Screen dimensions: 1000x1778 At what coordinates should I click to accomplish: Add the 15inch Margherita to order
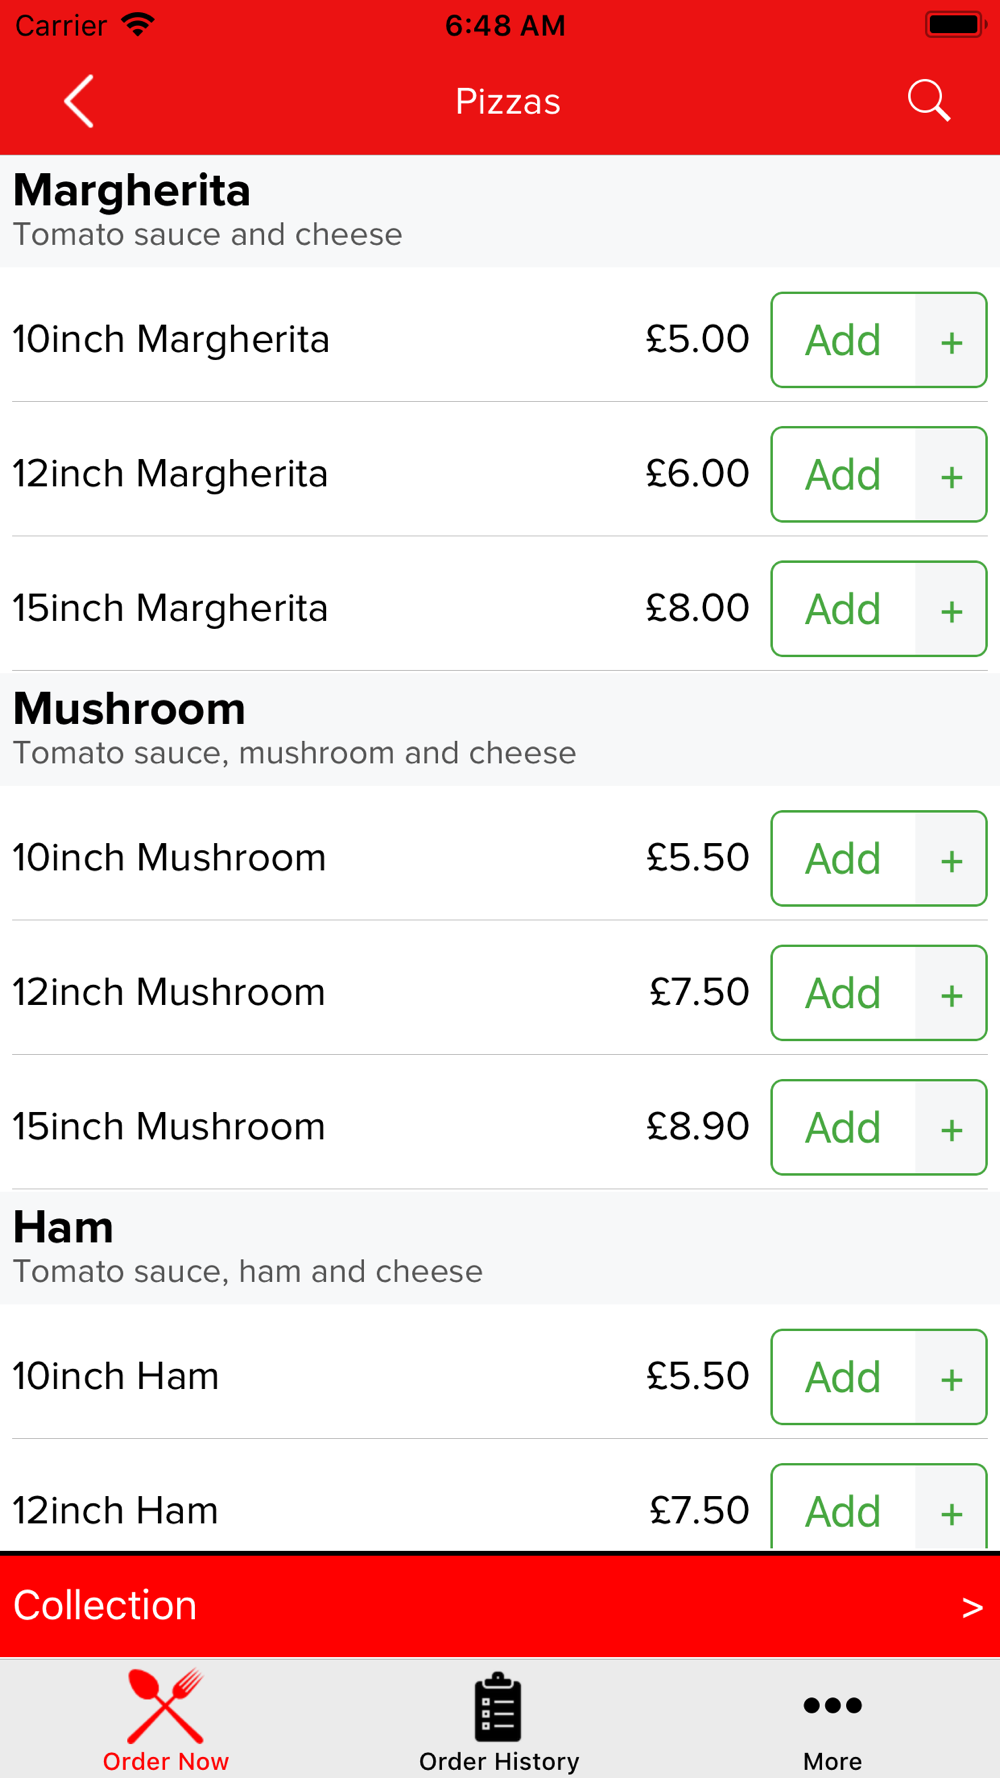click(x=843, y=609)
